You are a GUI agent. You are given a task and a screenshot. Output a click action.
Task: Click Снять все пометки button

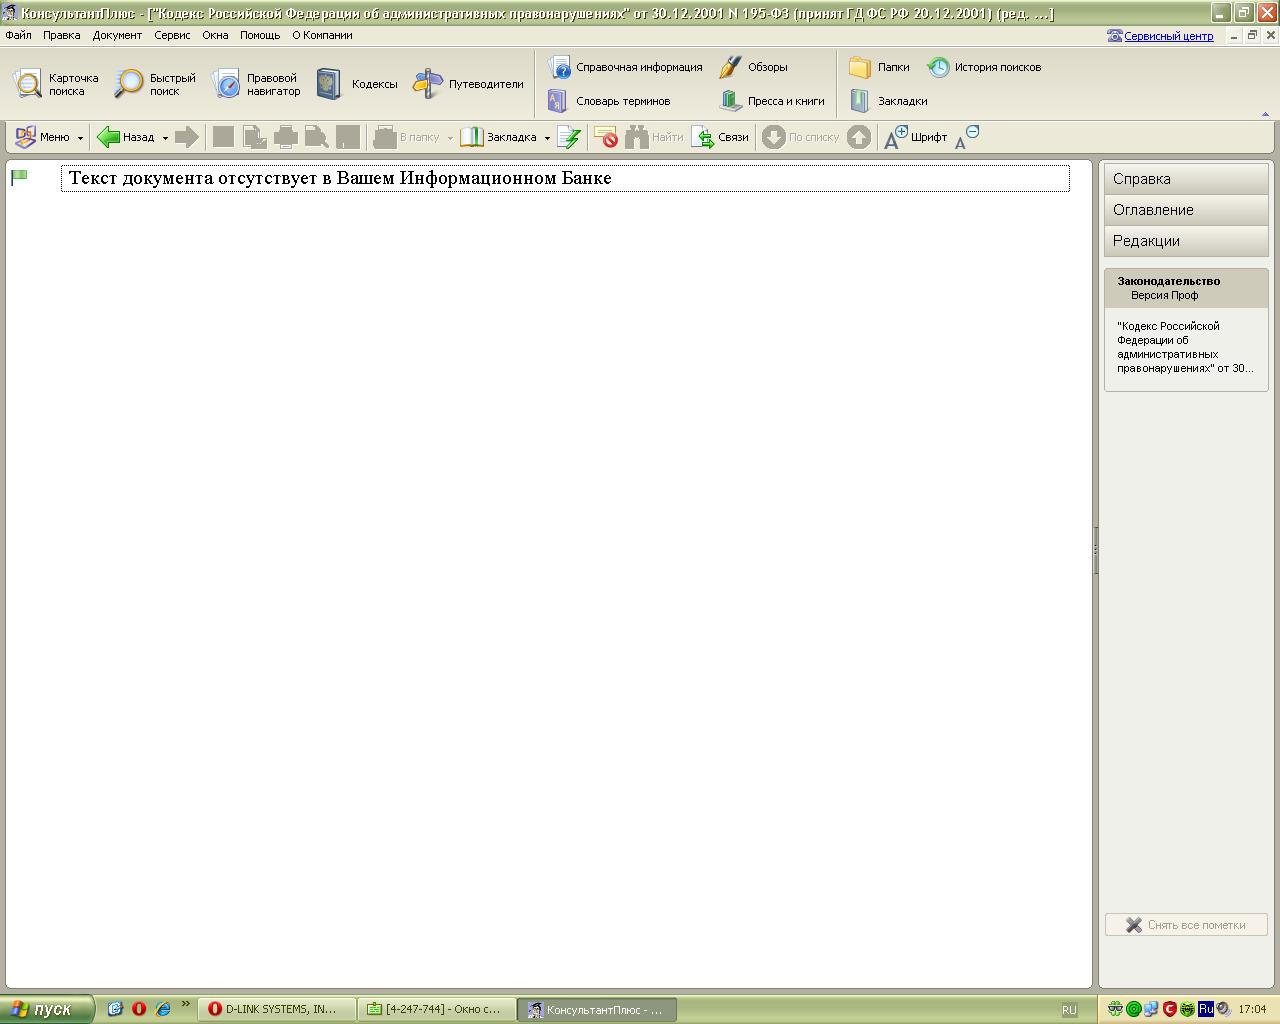[1186, 925]
